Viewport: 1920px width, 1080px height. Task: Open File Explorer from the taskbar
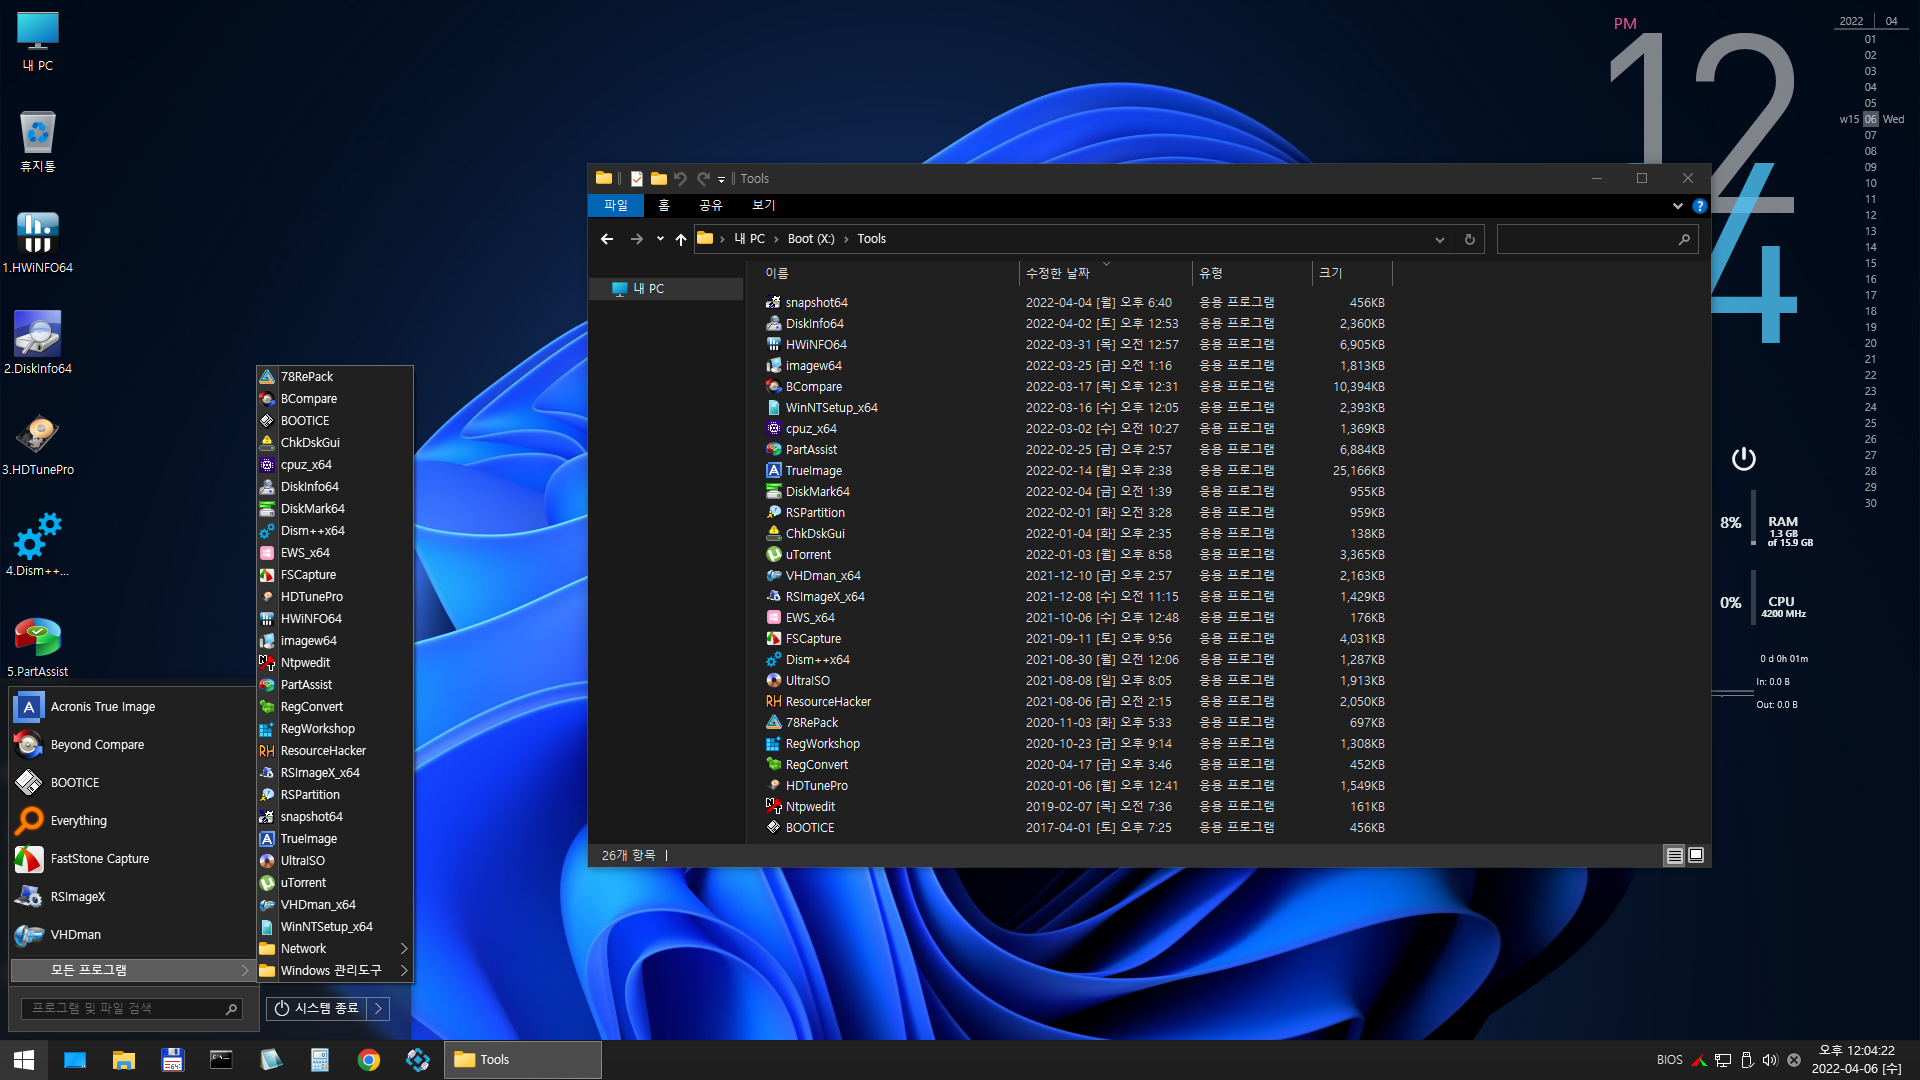(123, 1060)
